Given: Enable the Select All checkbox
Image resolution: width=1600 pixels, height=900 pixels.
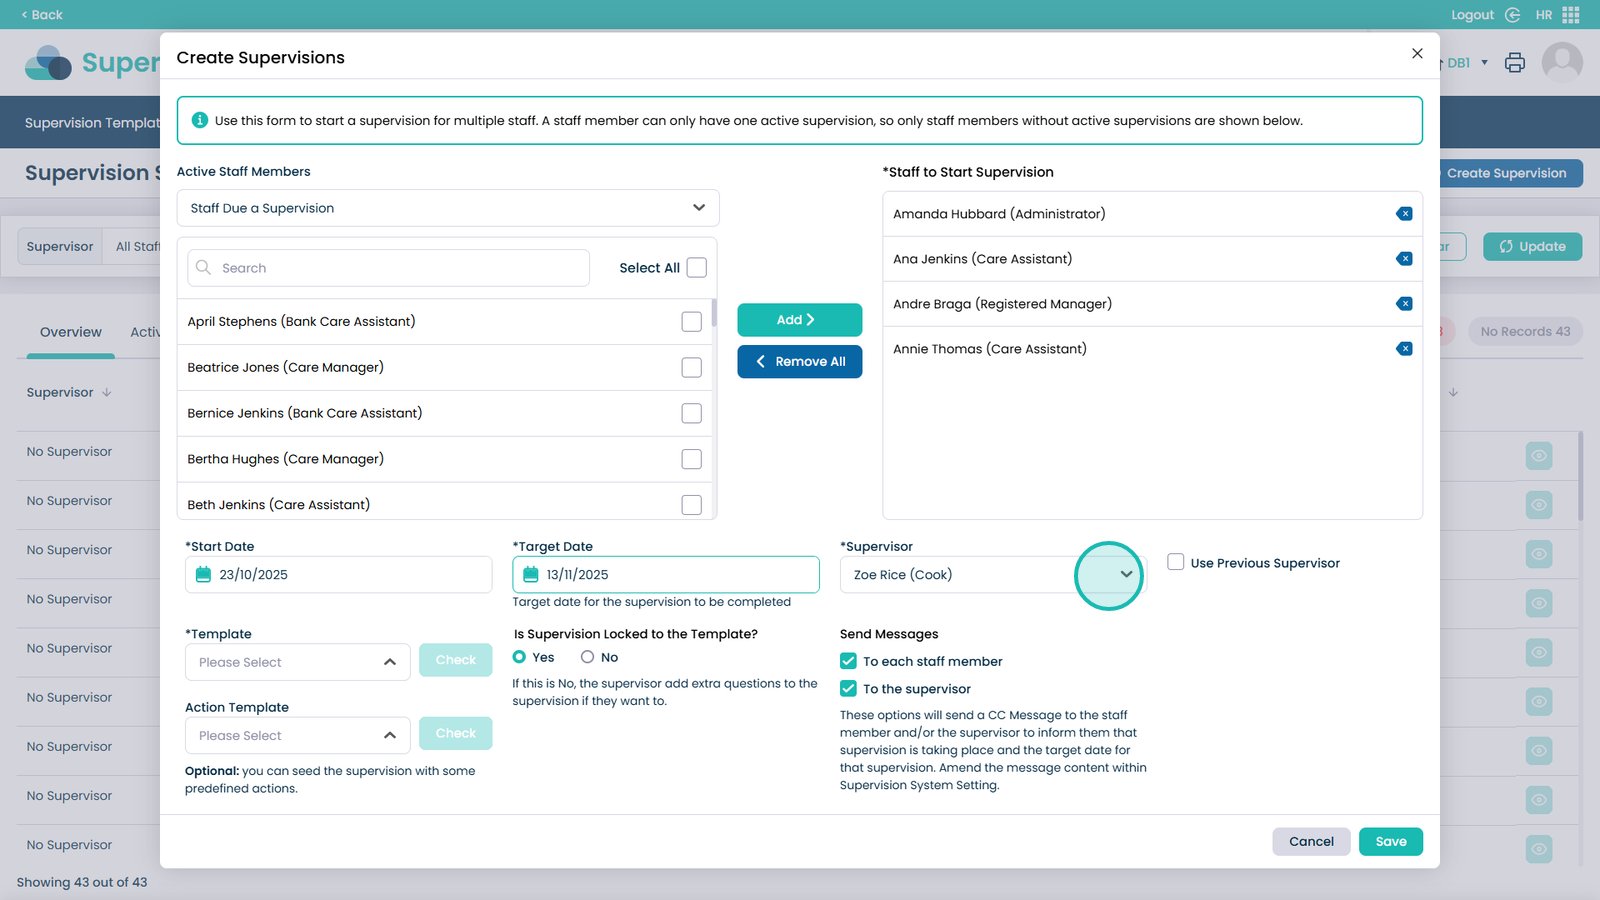Looking at the screenshot, I should click(697, 268).
